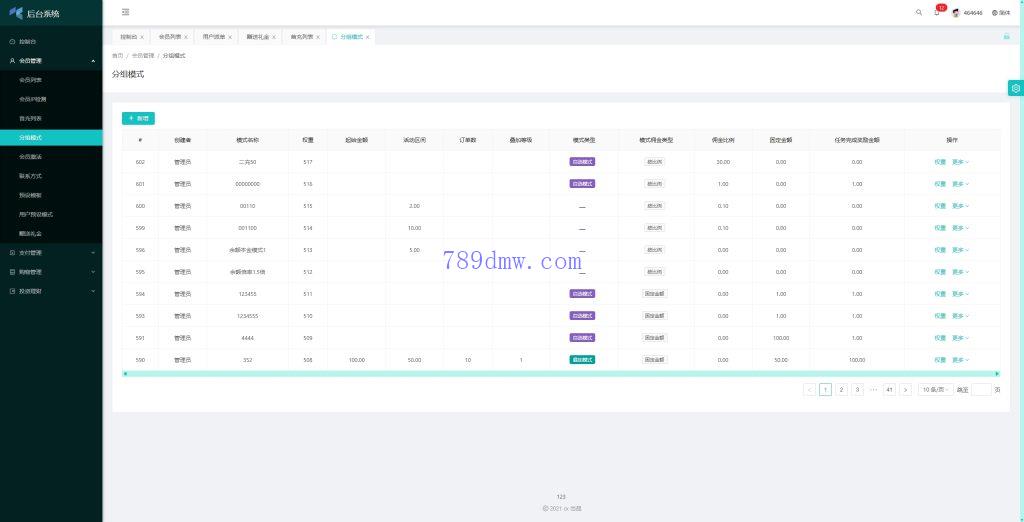
Task: Click the 新增 add button
Action: [138, 118]
